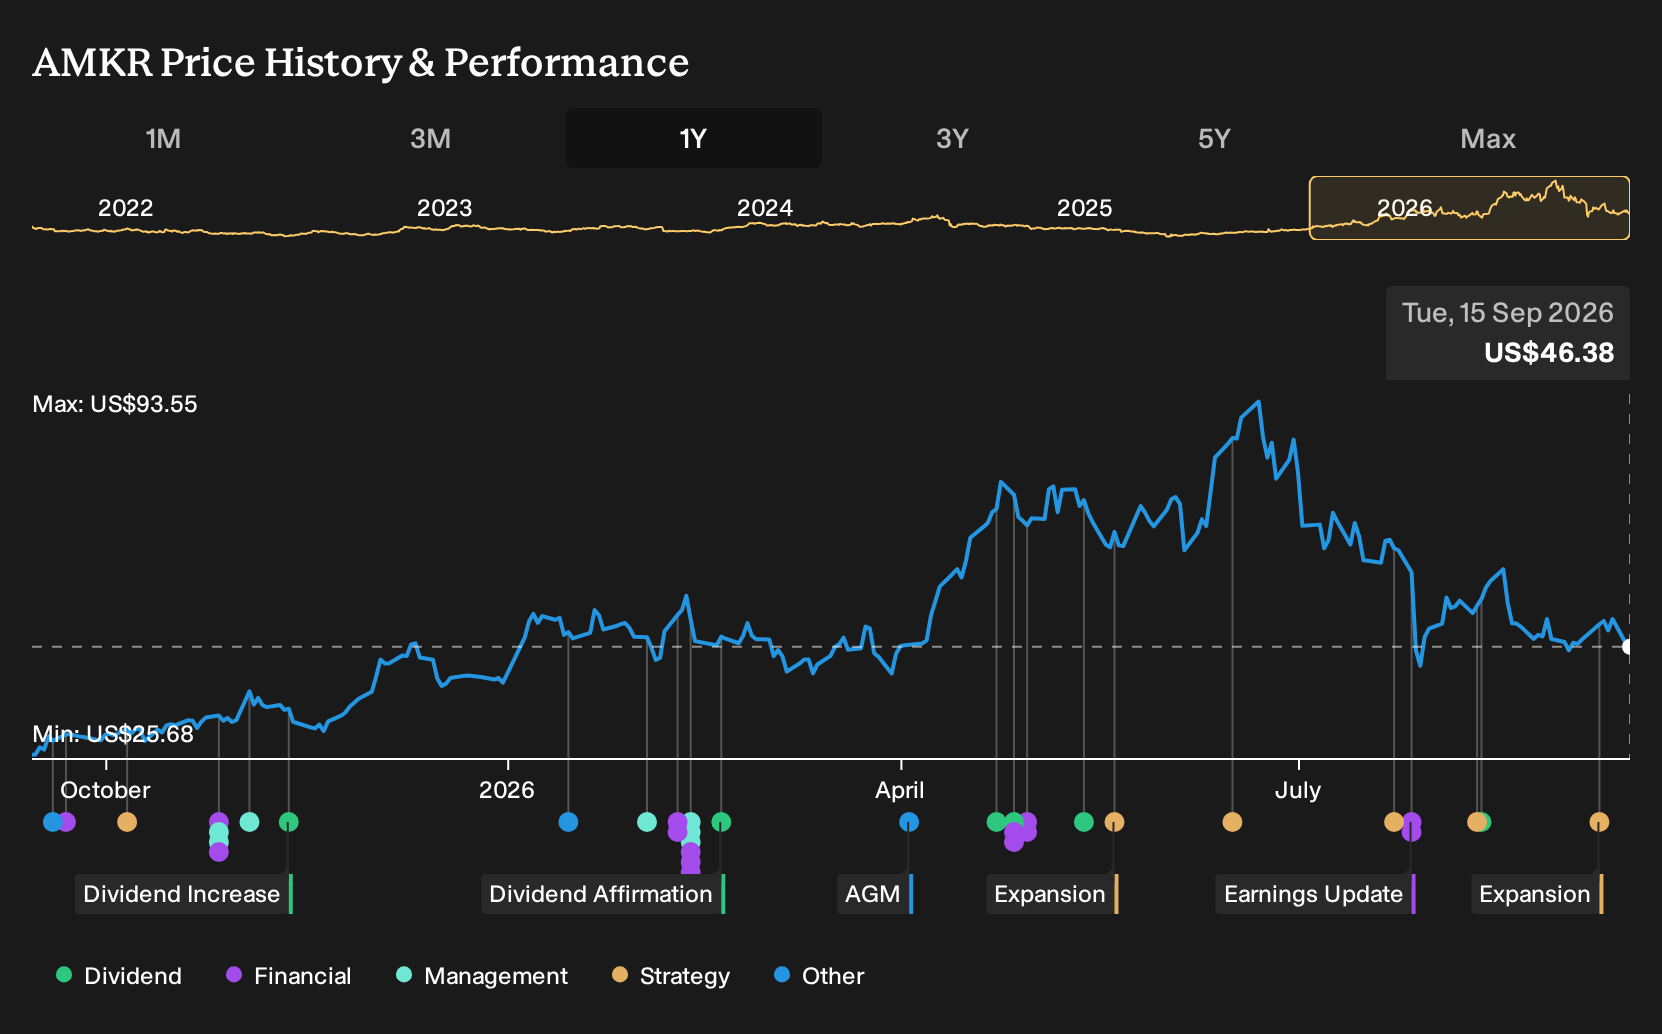The image size is (1662, 1034).
Task: Select the 1Y range tab
Action: tap(693, 138)
